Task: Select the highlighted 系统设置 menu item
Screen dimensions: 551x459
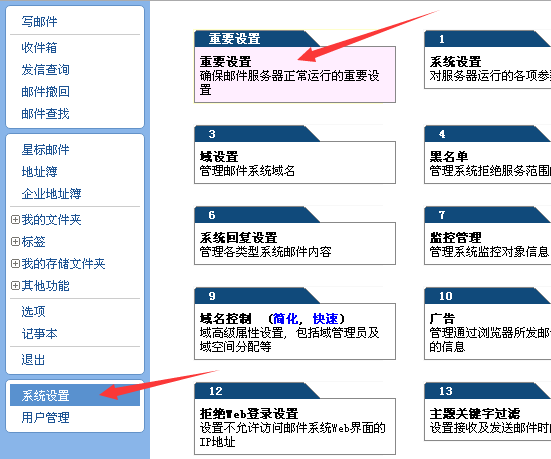Action: [x=75, y=395]
